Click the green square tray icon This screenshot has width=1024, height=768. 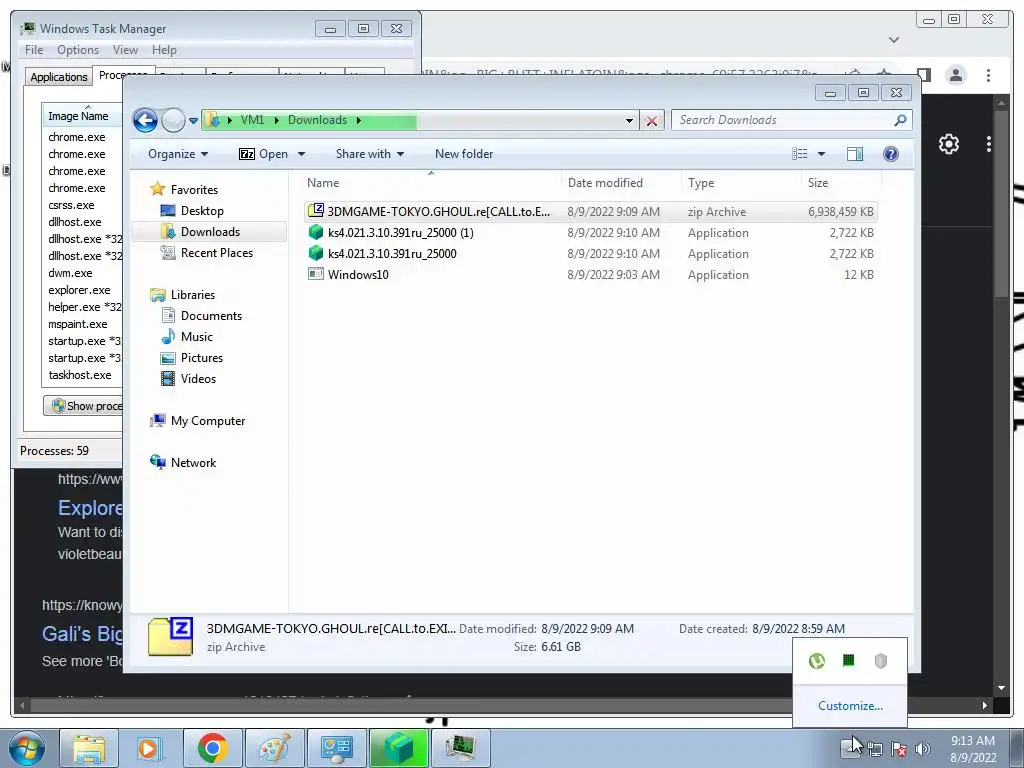click(x=848, y=660)
